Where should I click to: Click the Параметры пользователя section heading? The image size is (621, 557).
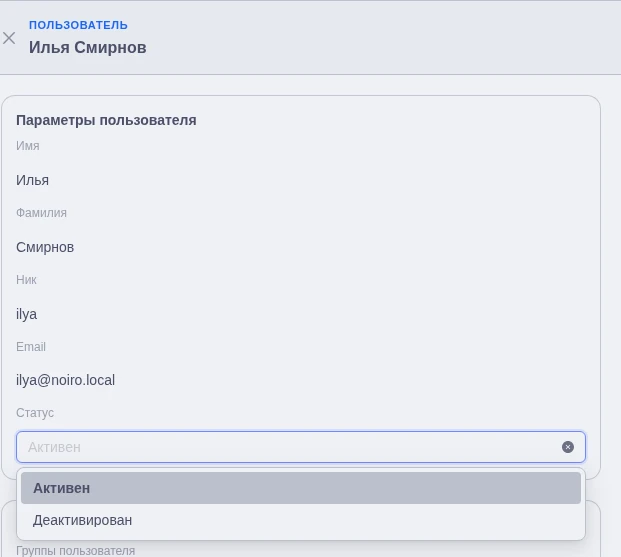pyautogui.click(x=106, y=120)
